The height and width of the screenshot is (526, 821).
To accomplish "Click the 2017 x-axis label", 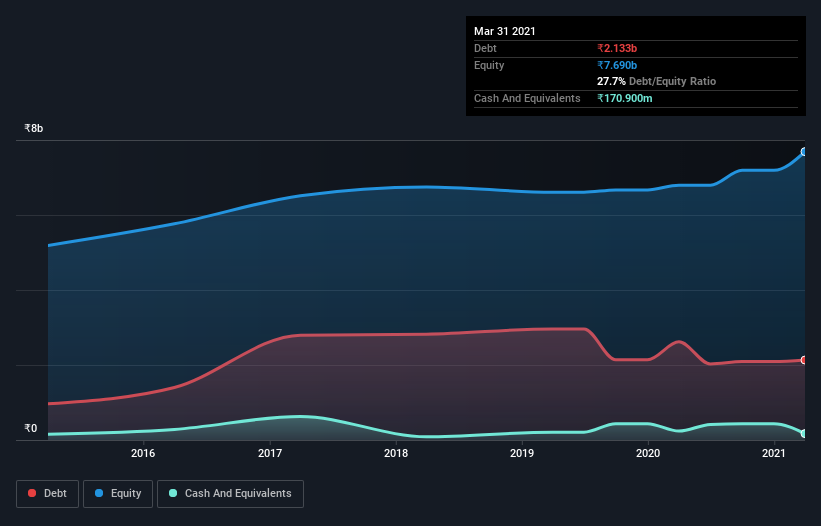I will tap(270, 453).
